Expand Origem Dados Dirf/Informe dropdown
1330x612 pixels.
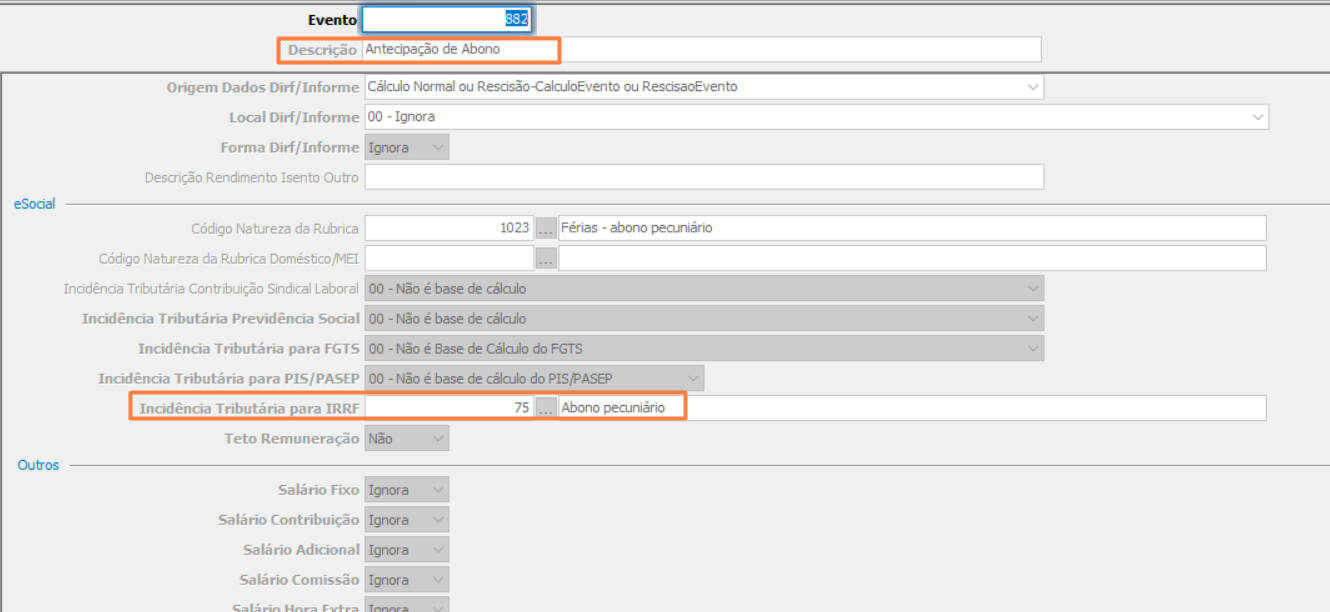(1033, 87)
